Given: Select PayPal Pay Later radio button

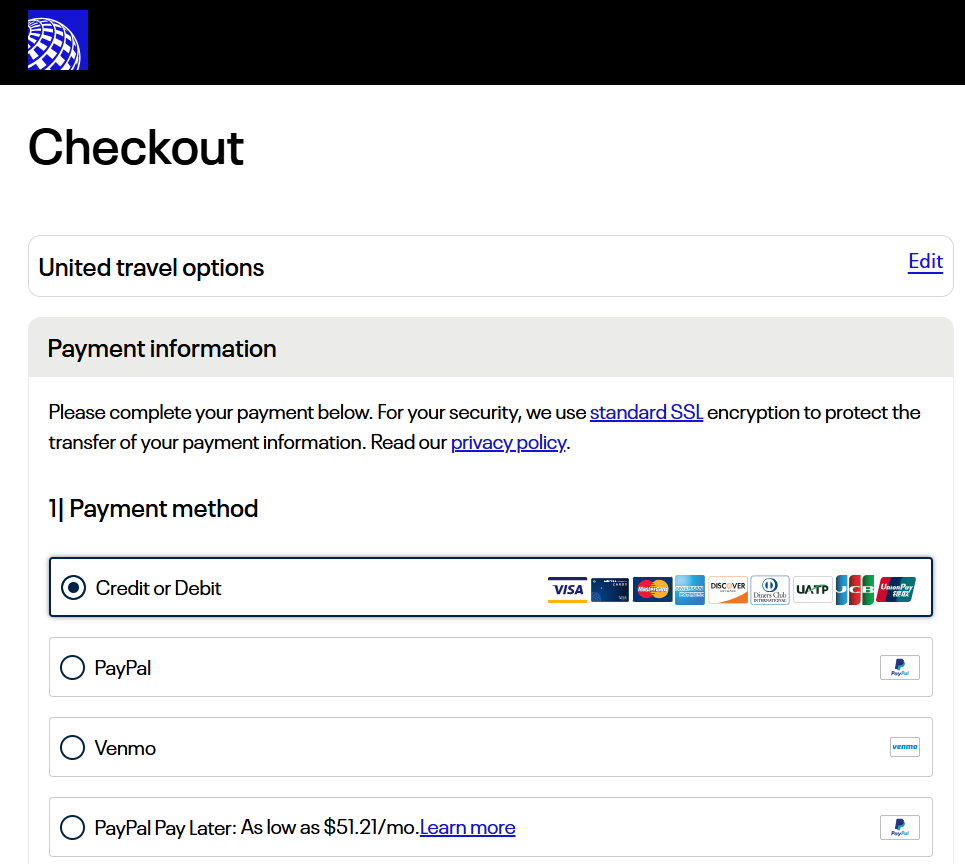Looking at the screenshot, I should (x=73, y=828).
